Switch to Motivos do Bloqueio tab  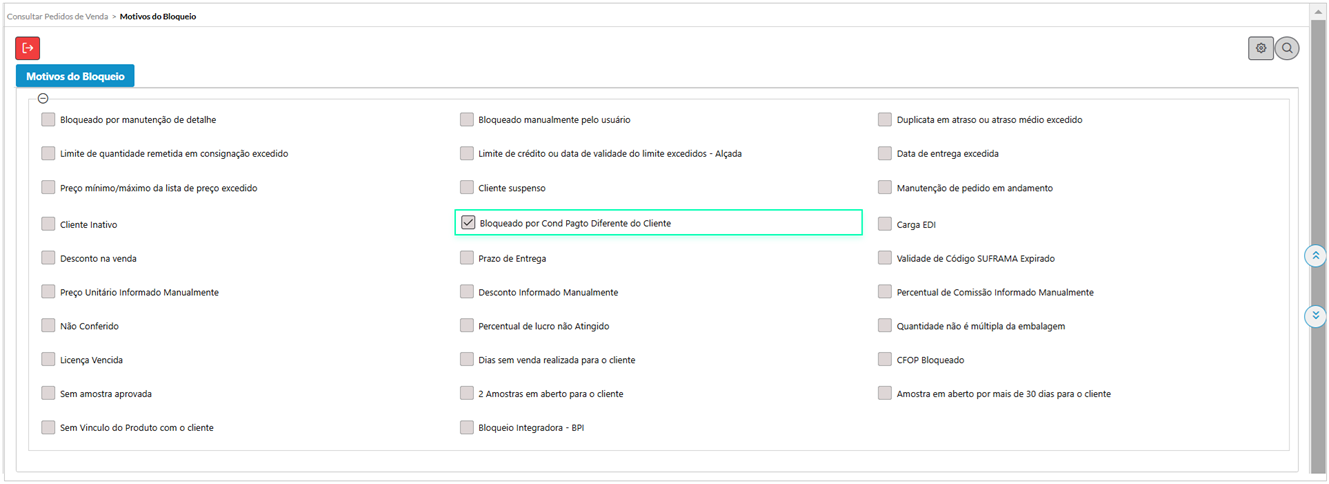click(75, 76)
